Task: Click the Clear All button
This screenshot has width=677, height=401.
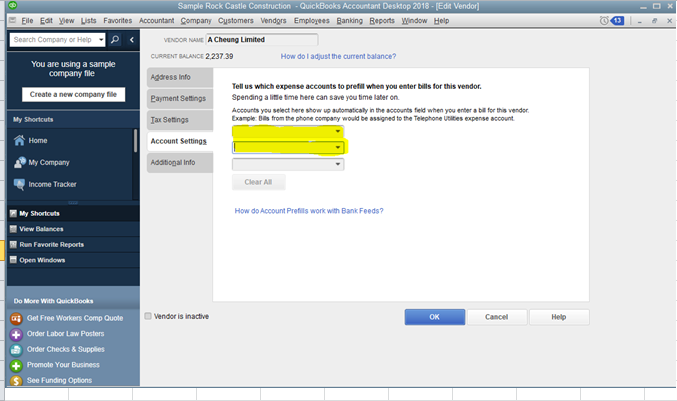Action: pos(258,182)
